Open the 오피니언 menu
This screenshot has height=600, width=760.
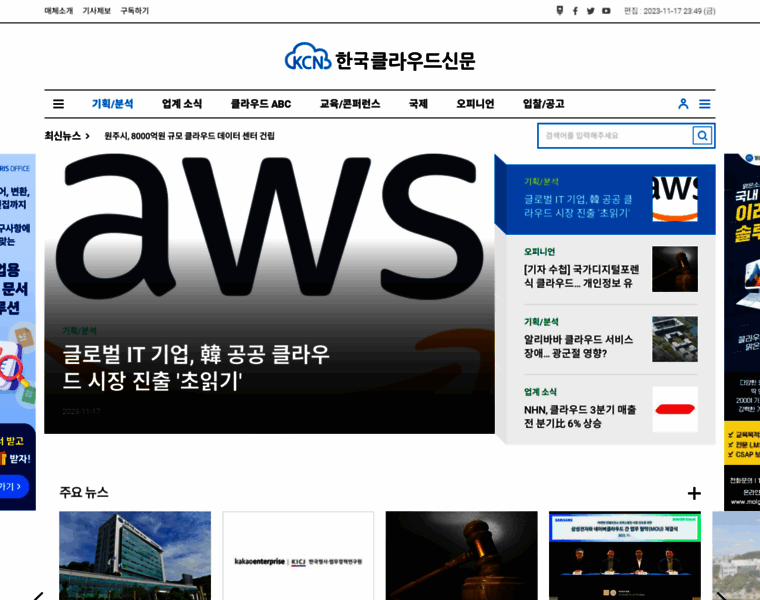(475, 104)
